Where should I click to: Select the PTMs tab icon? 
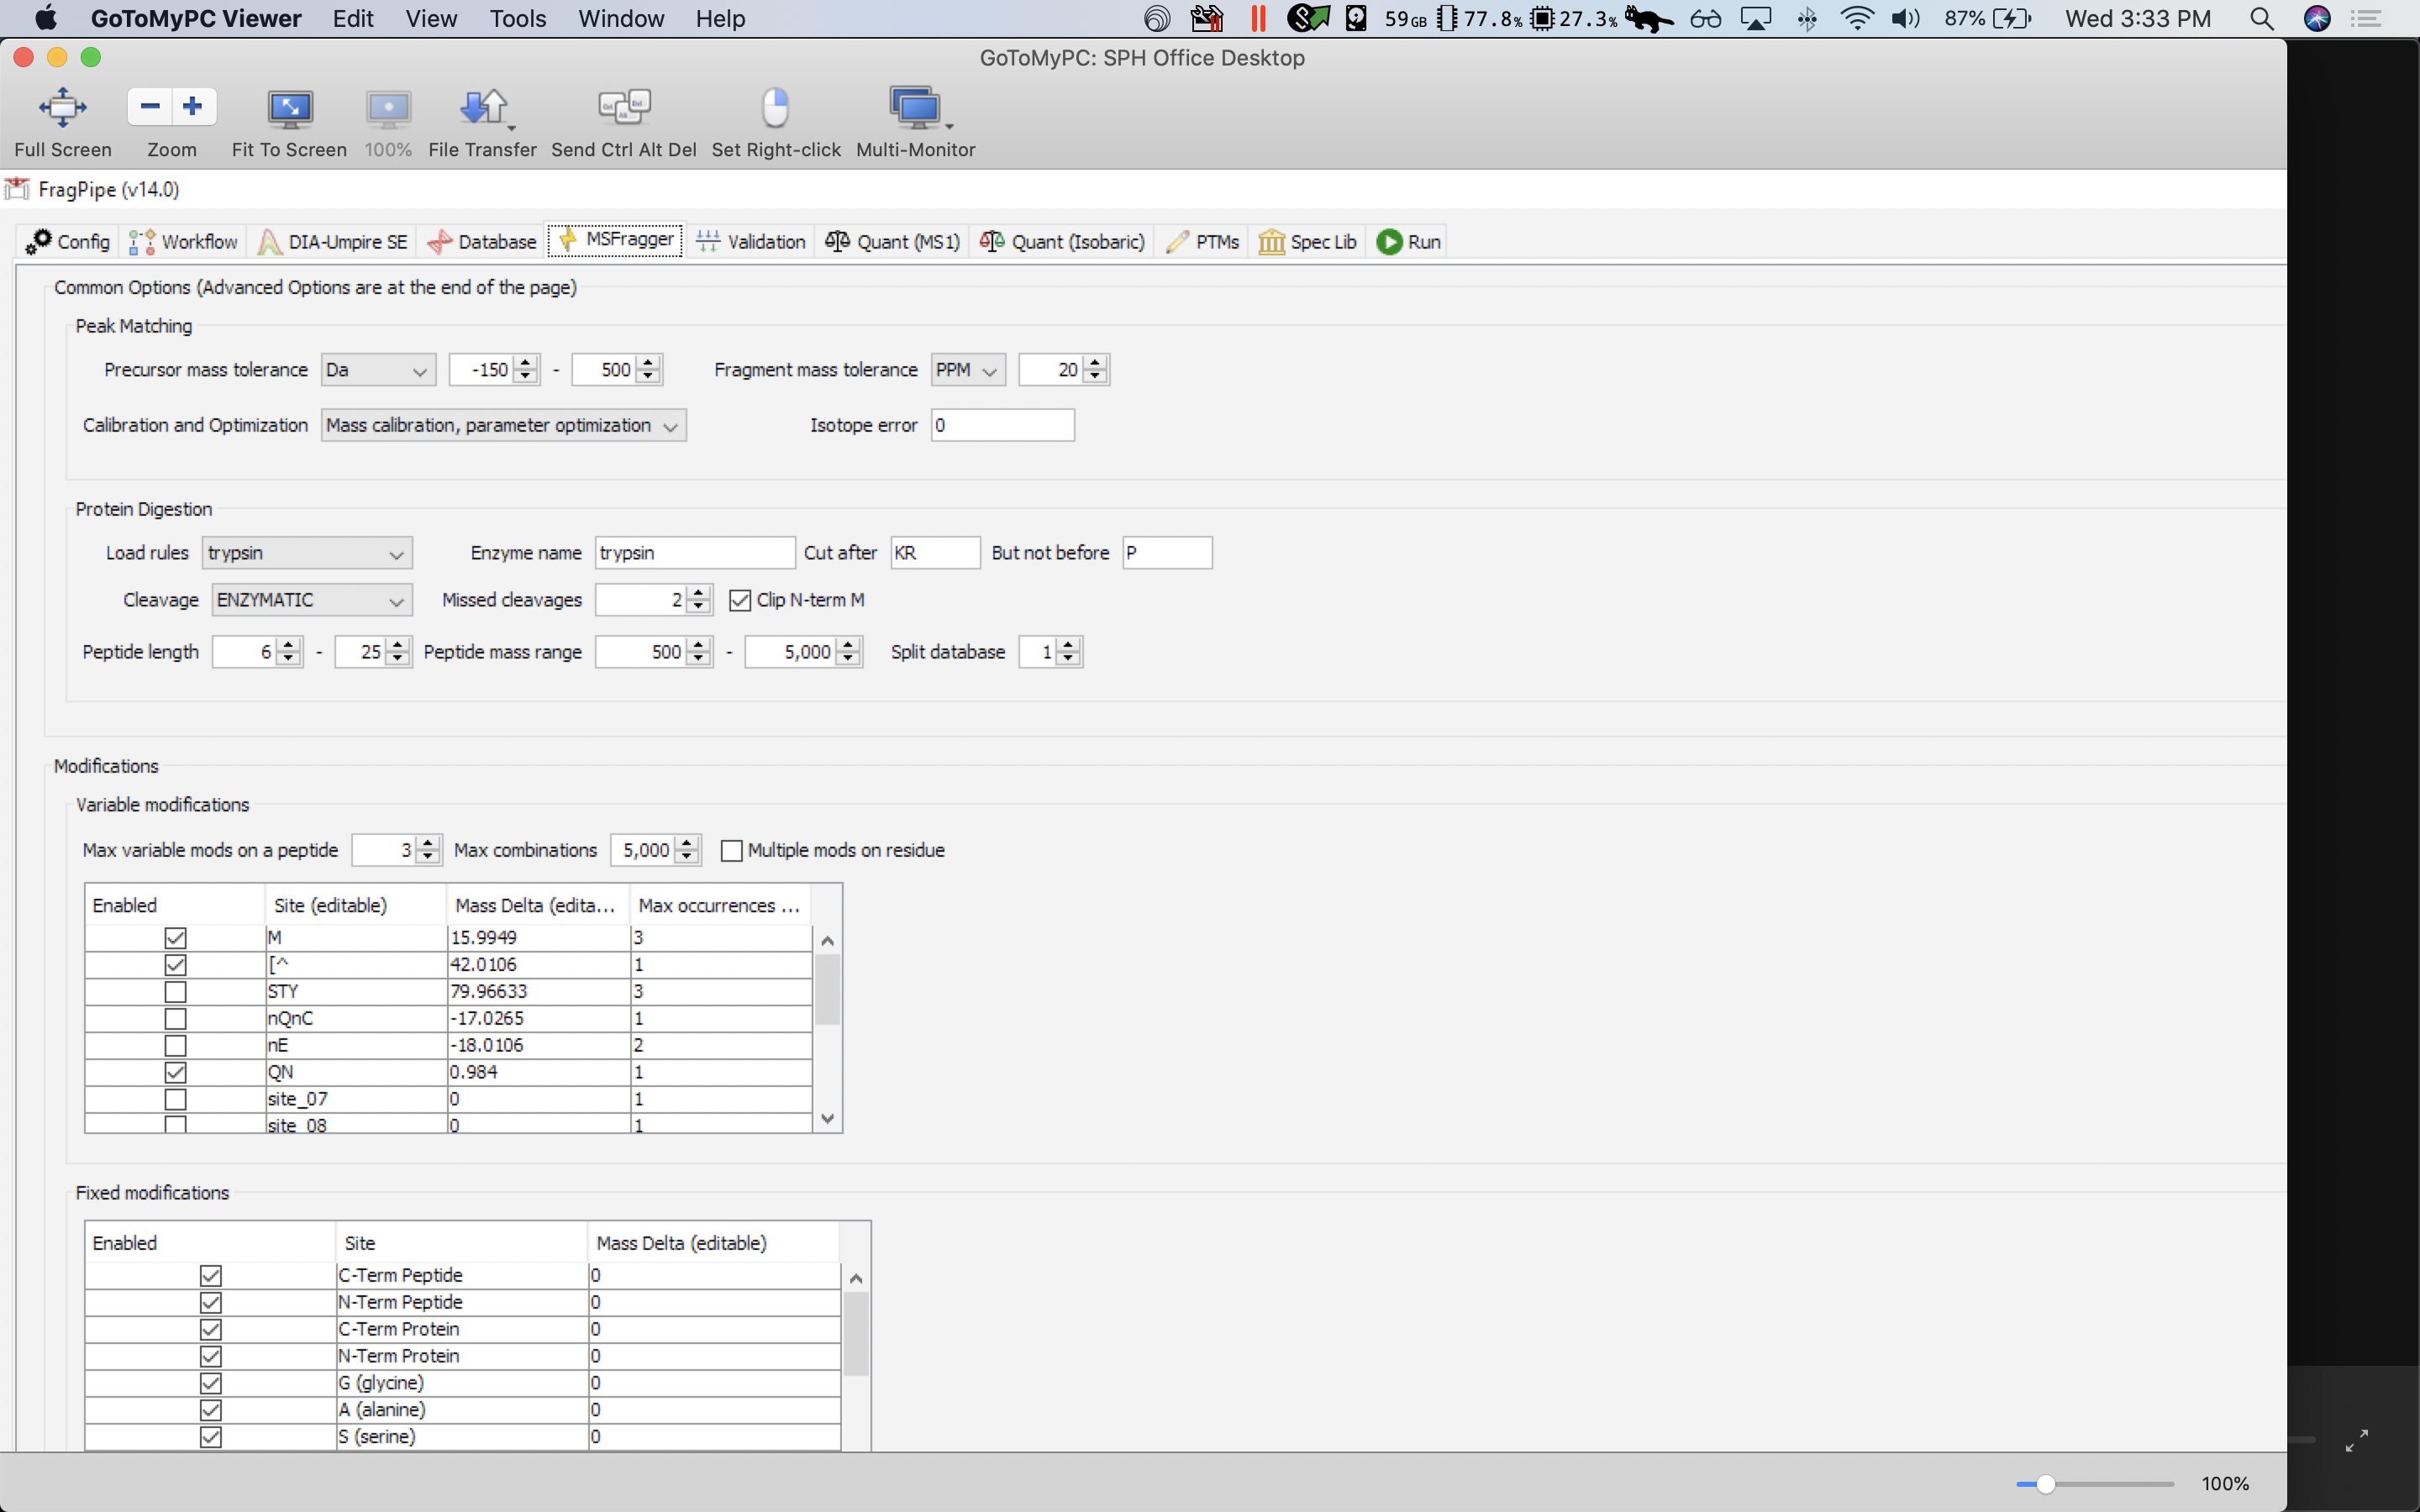pos(1178,241)
